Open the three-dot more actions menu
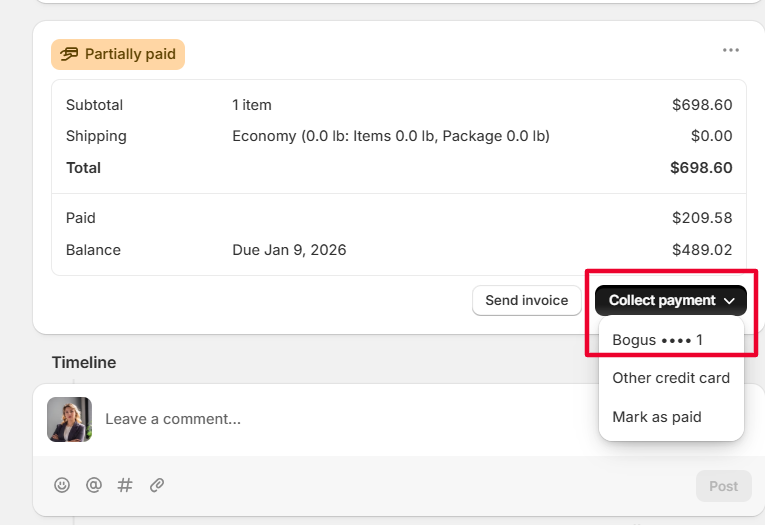 click(730, 50)
